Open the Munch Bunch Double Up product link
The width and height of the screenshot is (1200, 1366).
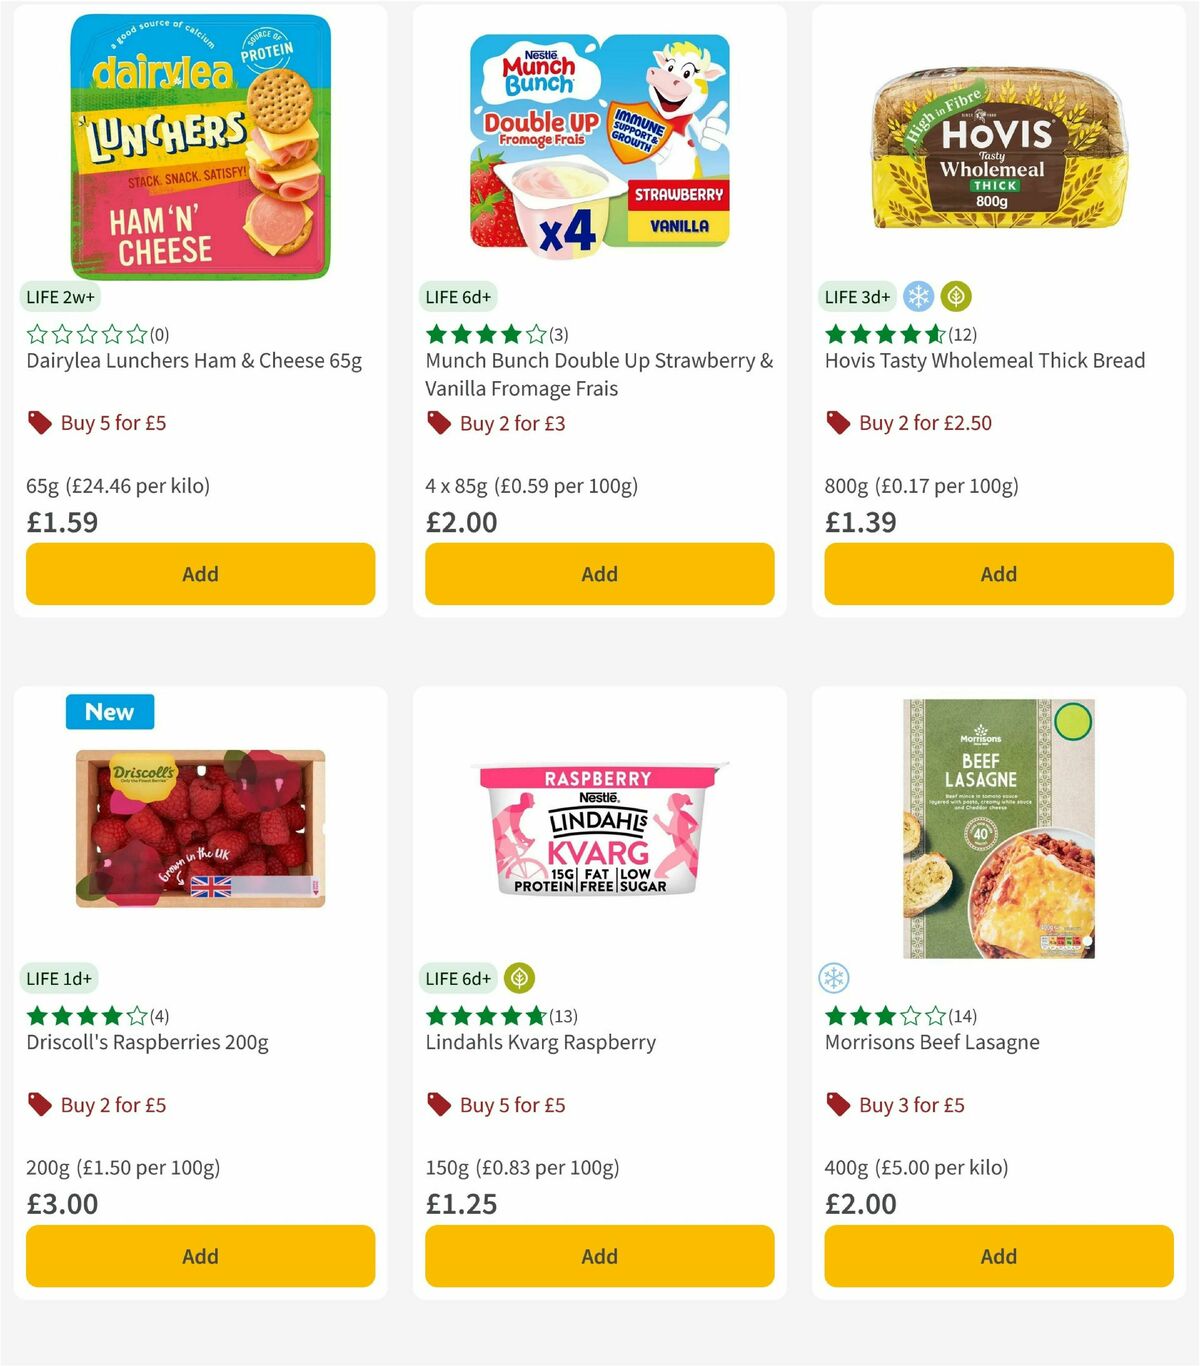click(599, 374)
